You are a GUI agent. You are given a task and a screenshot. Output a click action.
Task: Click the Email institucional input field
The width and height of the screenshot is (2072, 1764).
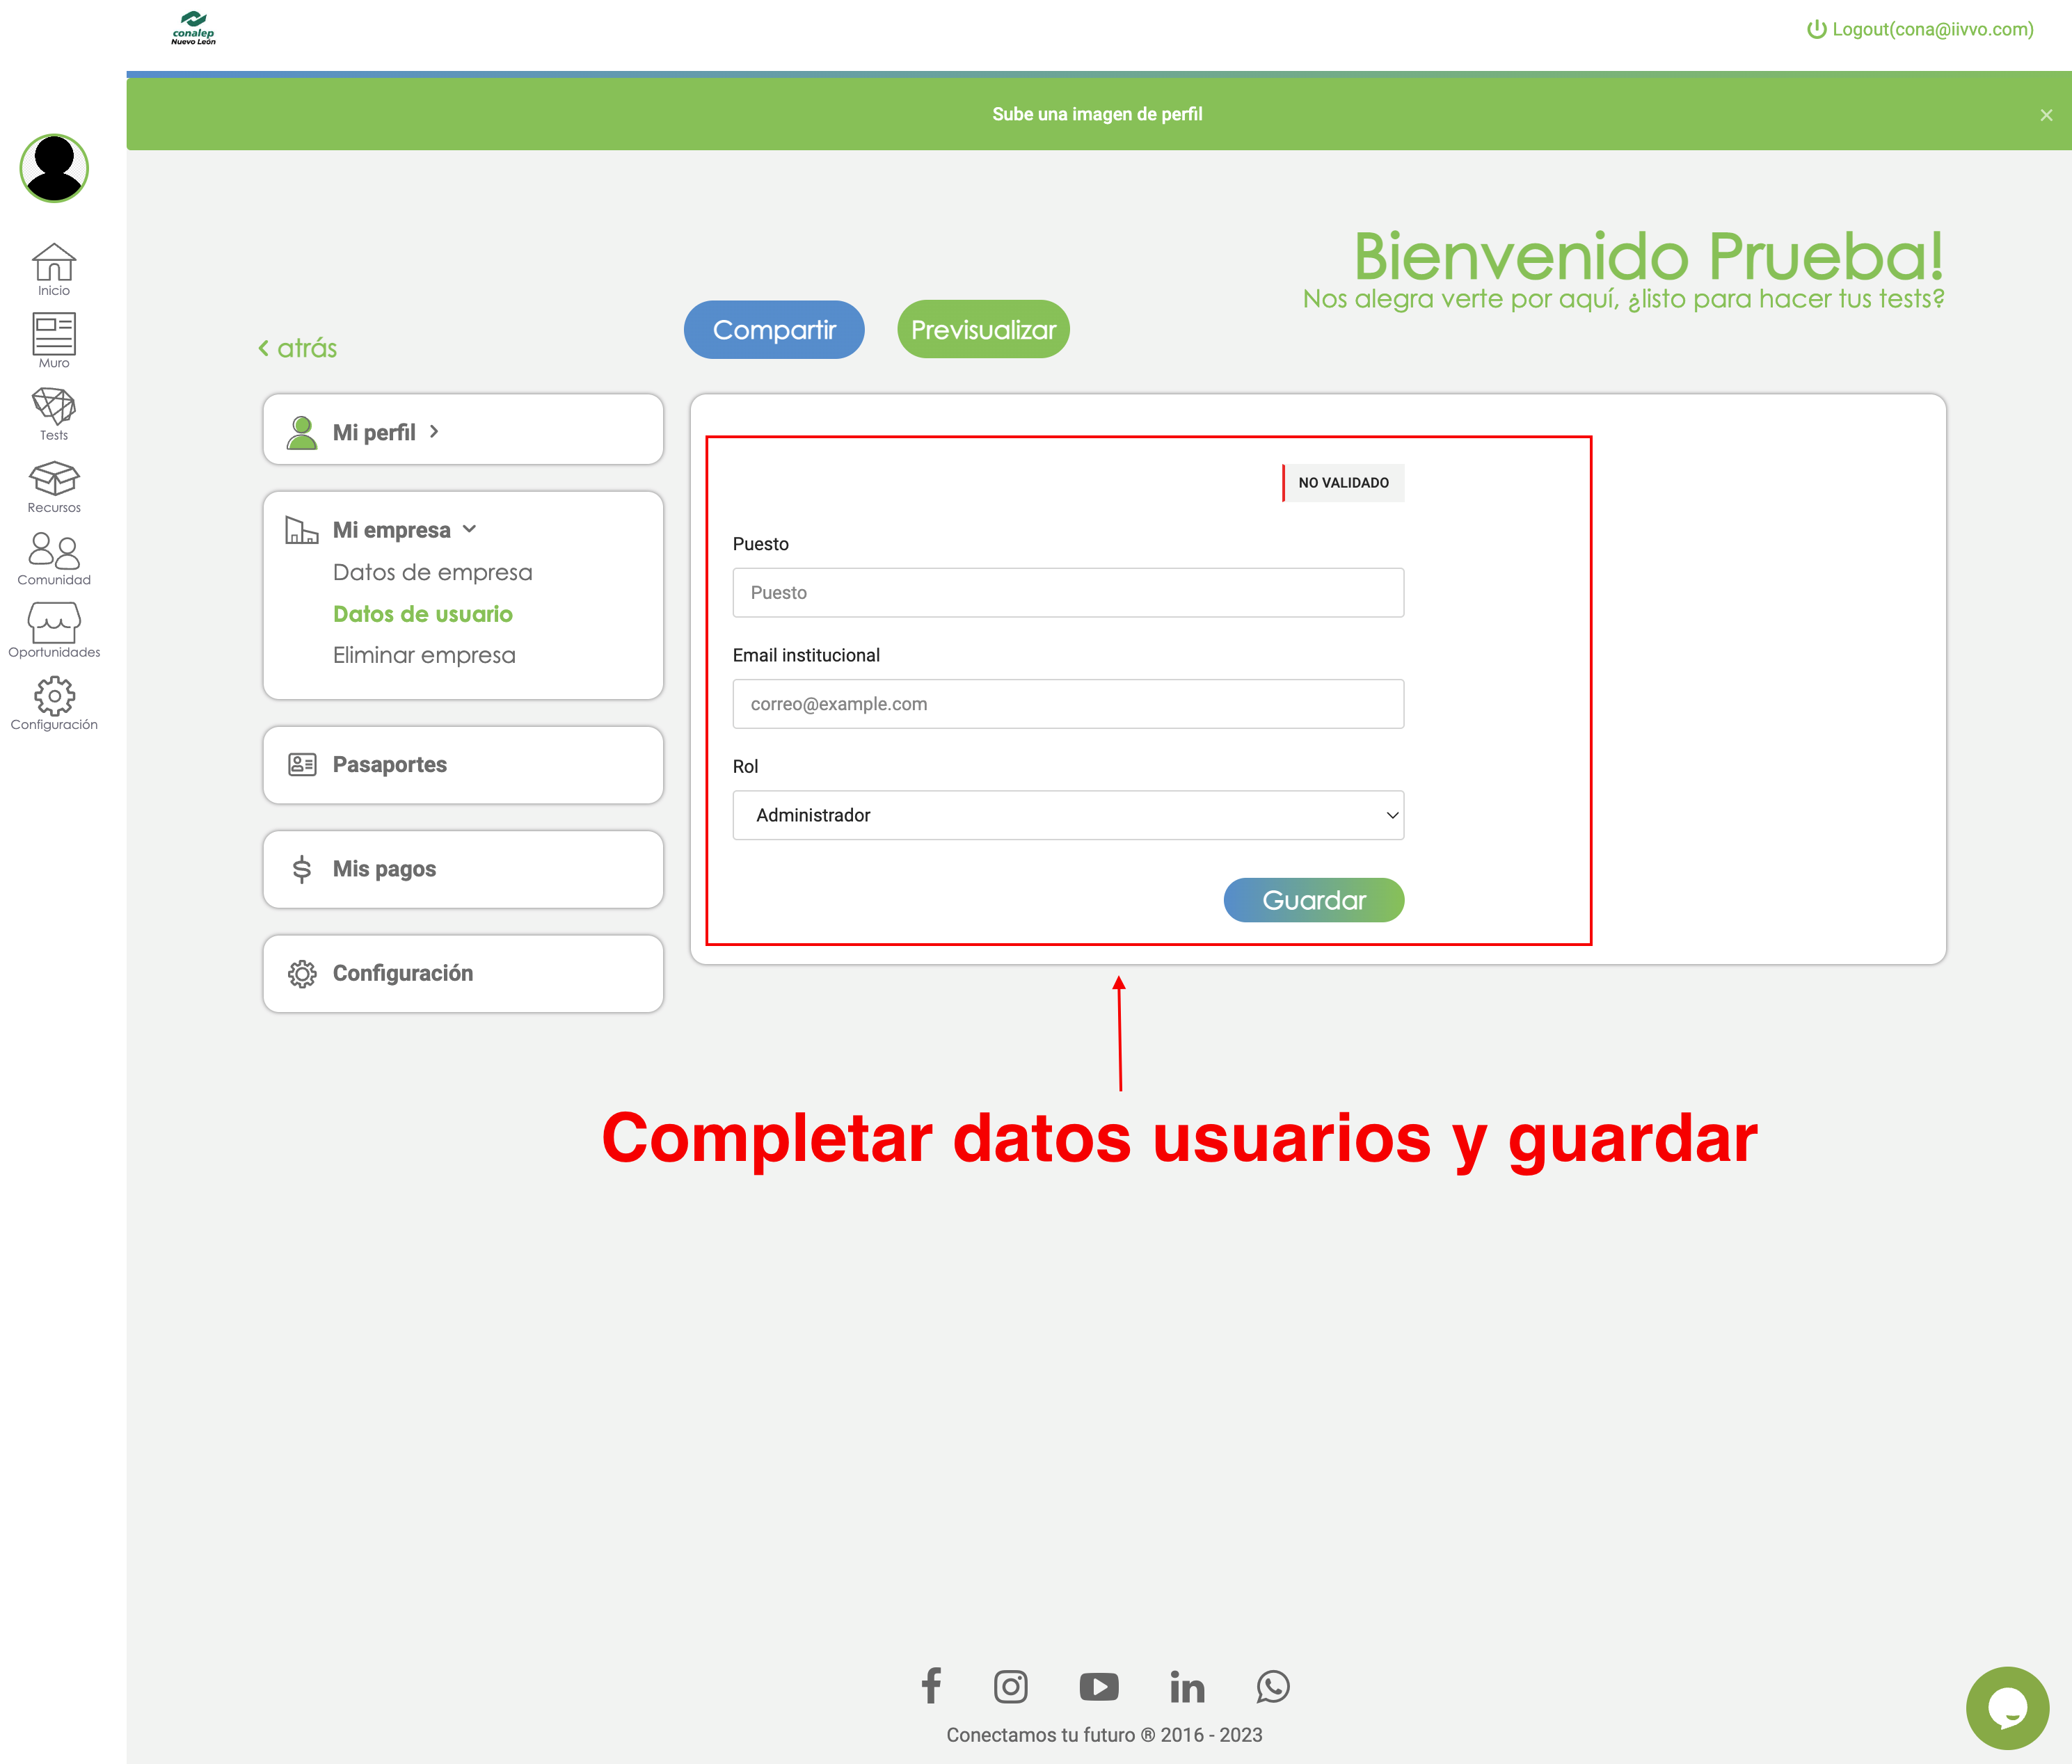pos(1068,704)
